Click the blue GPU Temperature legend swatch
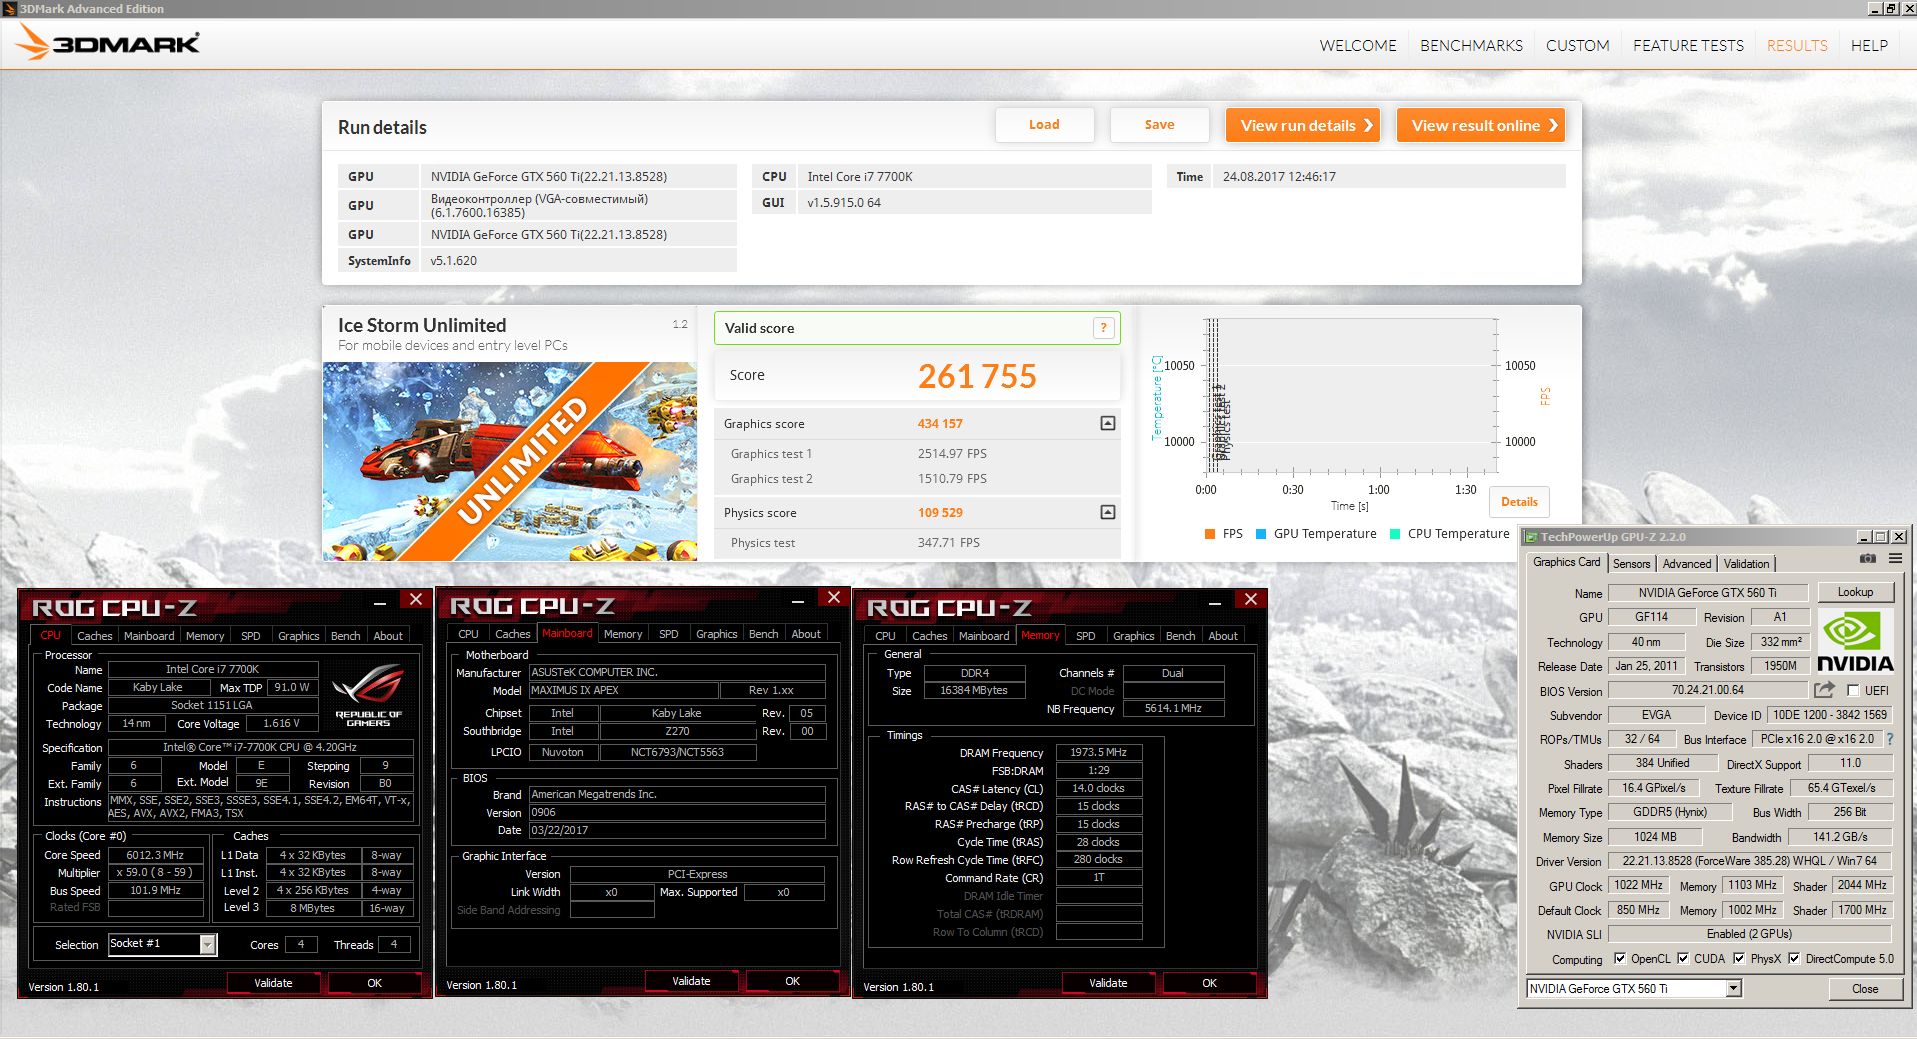This screenshot has width=1917, height=1039. tap(1261, 534)
